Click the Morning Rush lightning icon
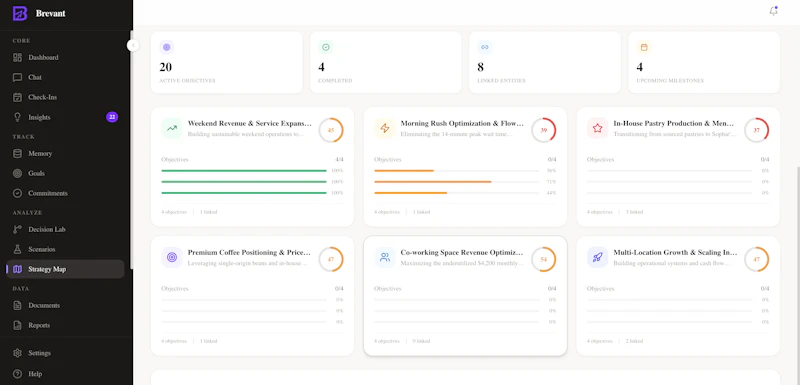This screenshot has width=800, height=385. [385, 129]
